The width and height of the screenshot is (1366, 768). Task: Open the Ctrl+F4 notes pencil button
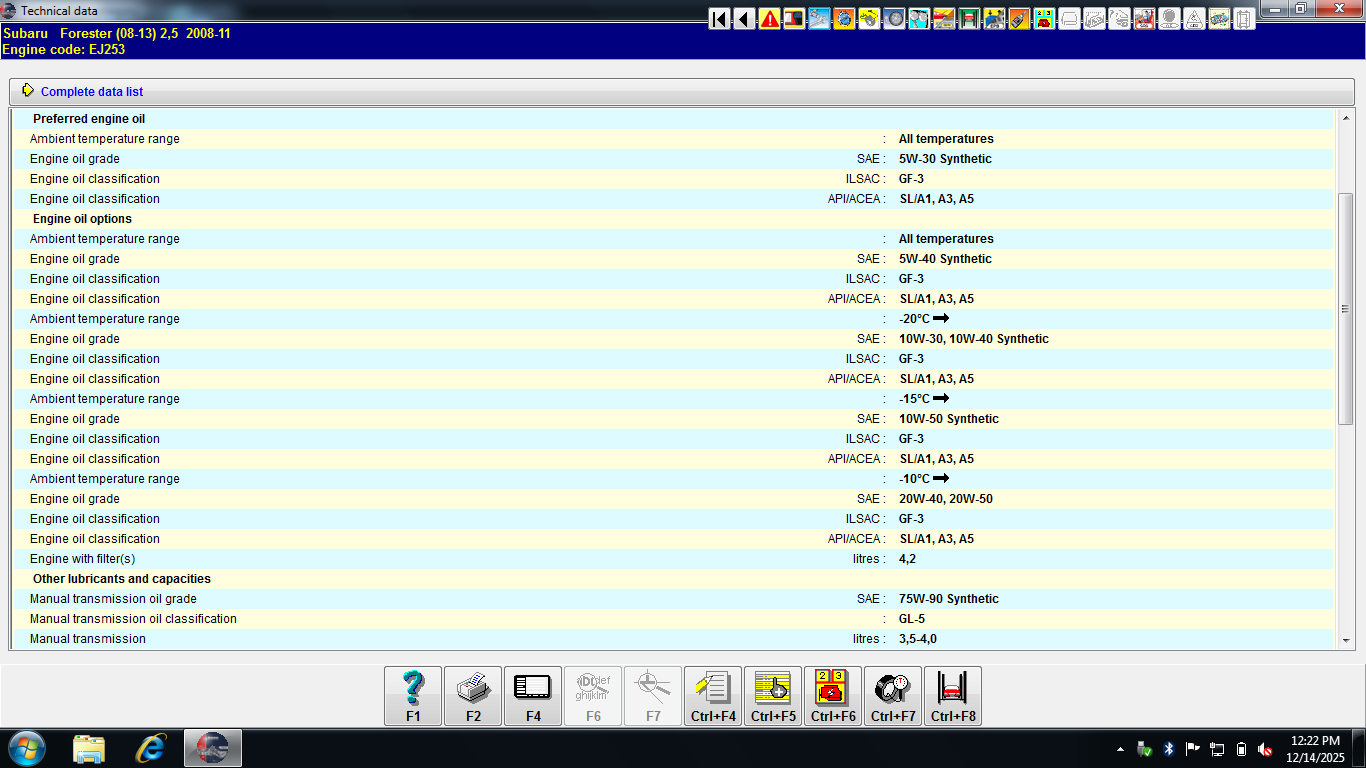pos(713,696)
